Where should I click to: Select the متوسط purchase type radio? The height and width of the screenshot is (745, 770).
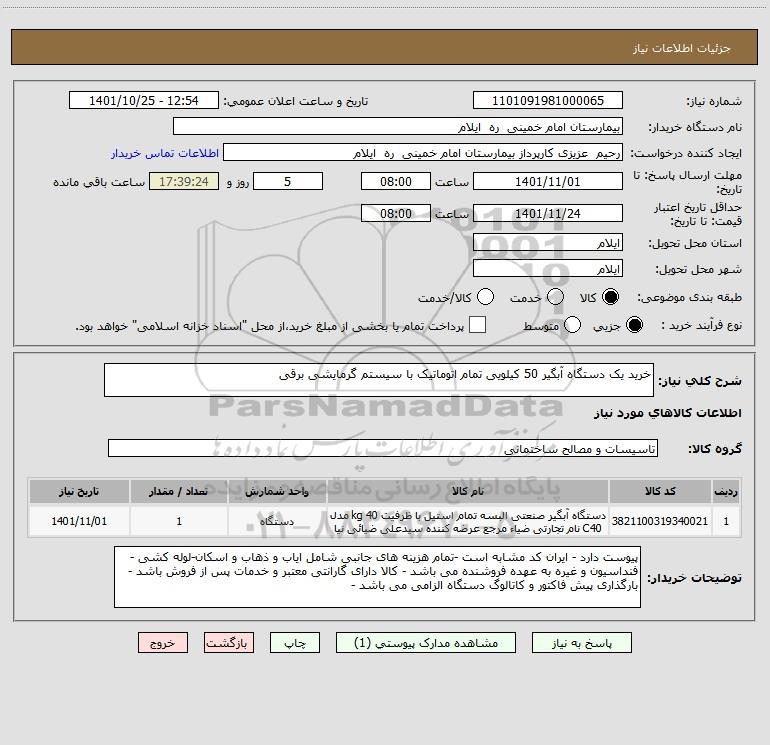[x=572, y=325]
